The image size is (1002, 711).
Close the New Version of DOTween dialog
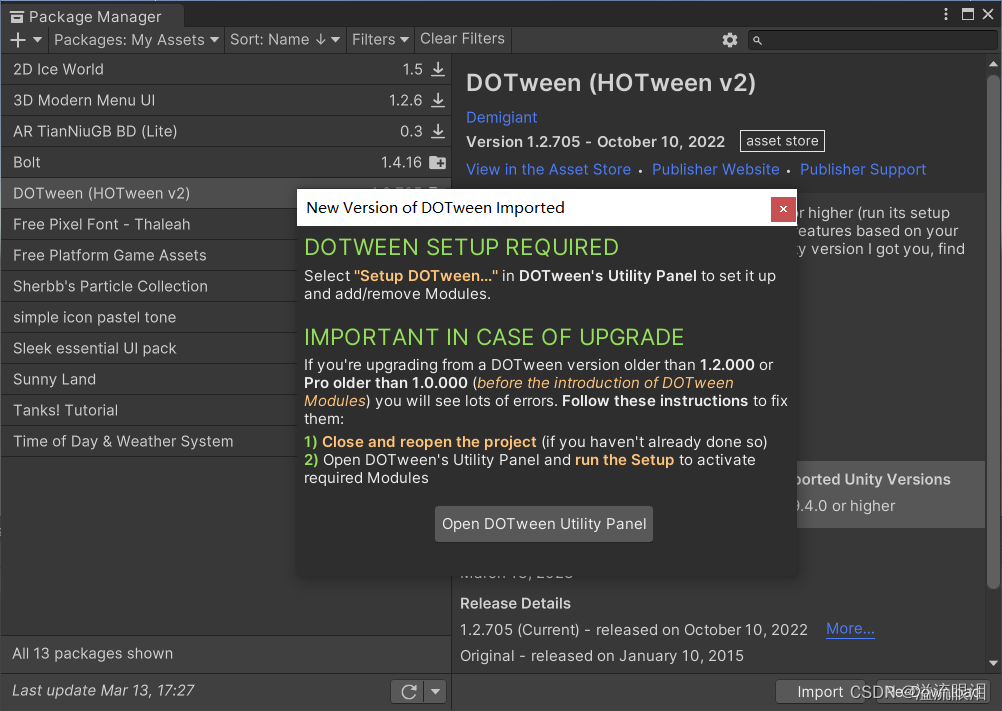[x=783, y=209]
